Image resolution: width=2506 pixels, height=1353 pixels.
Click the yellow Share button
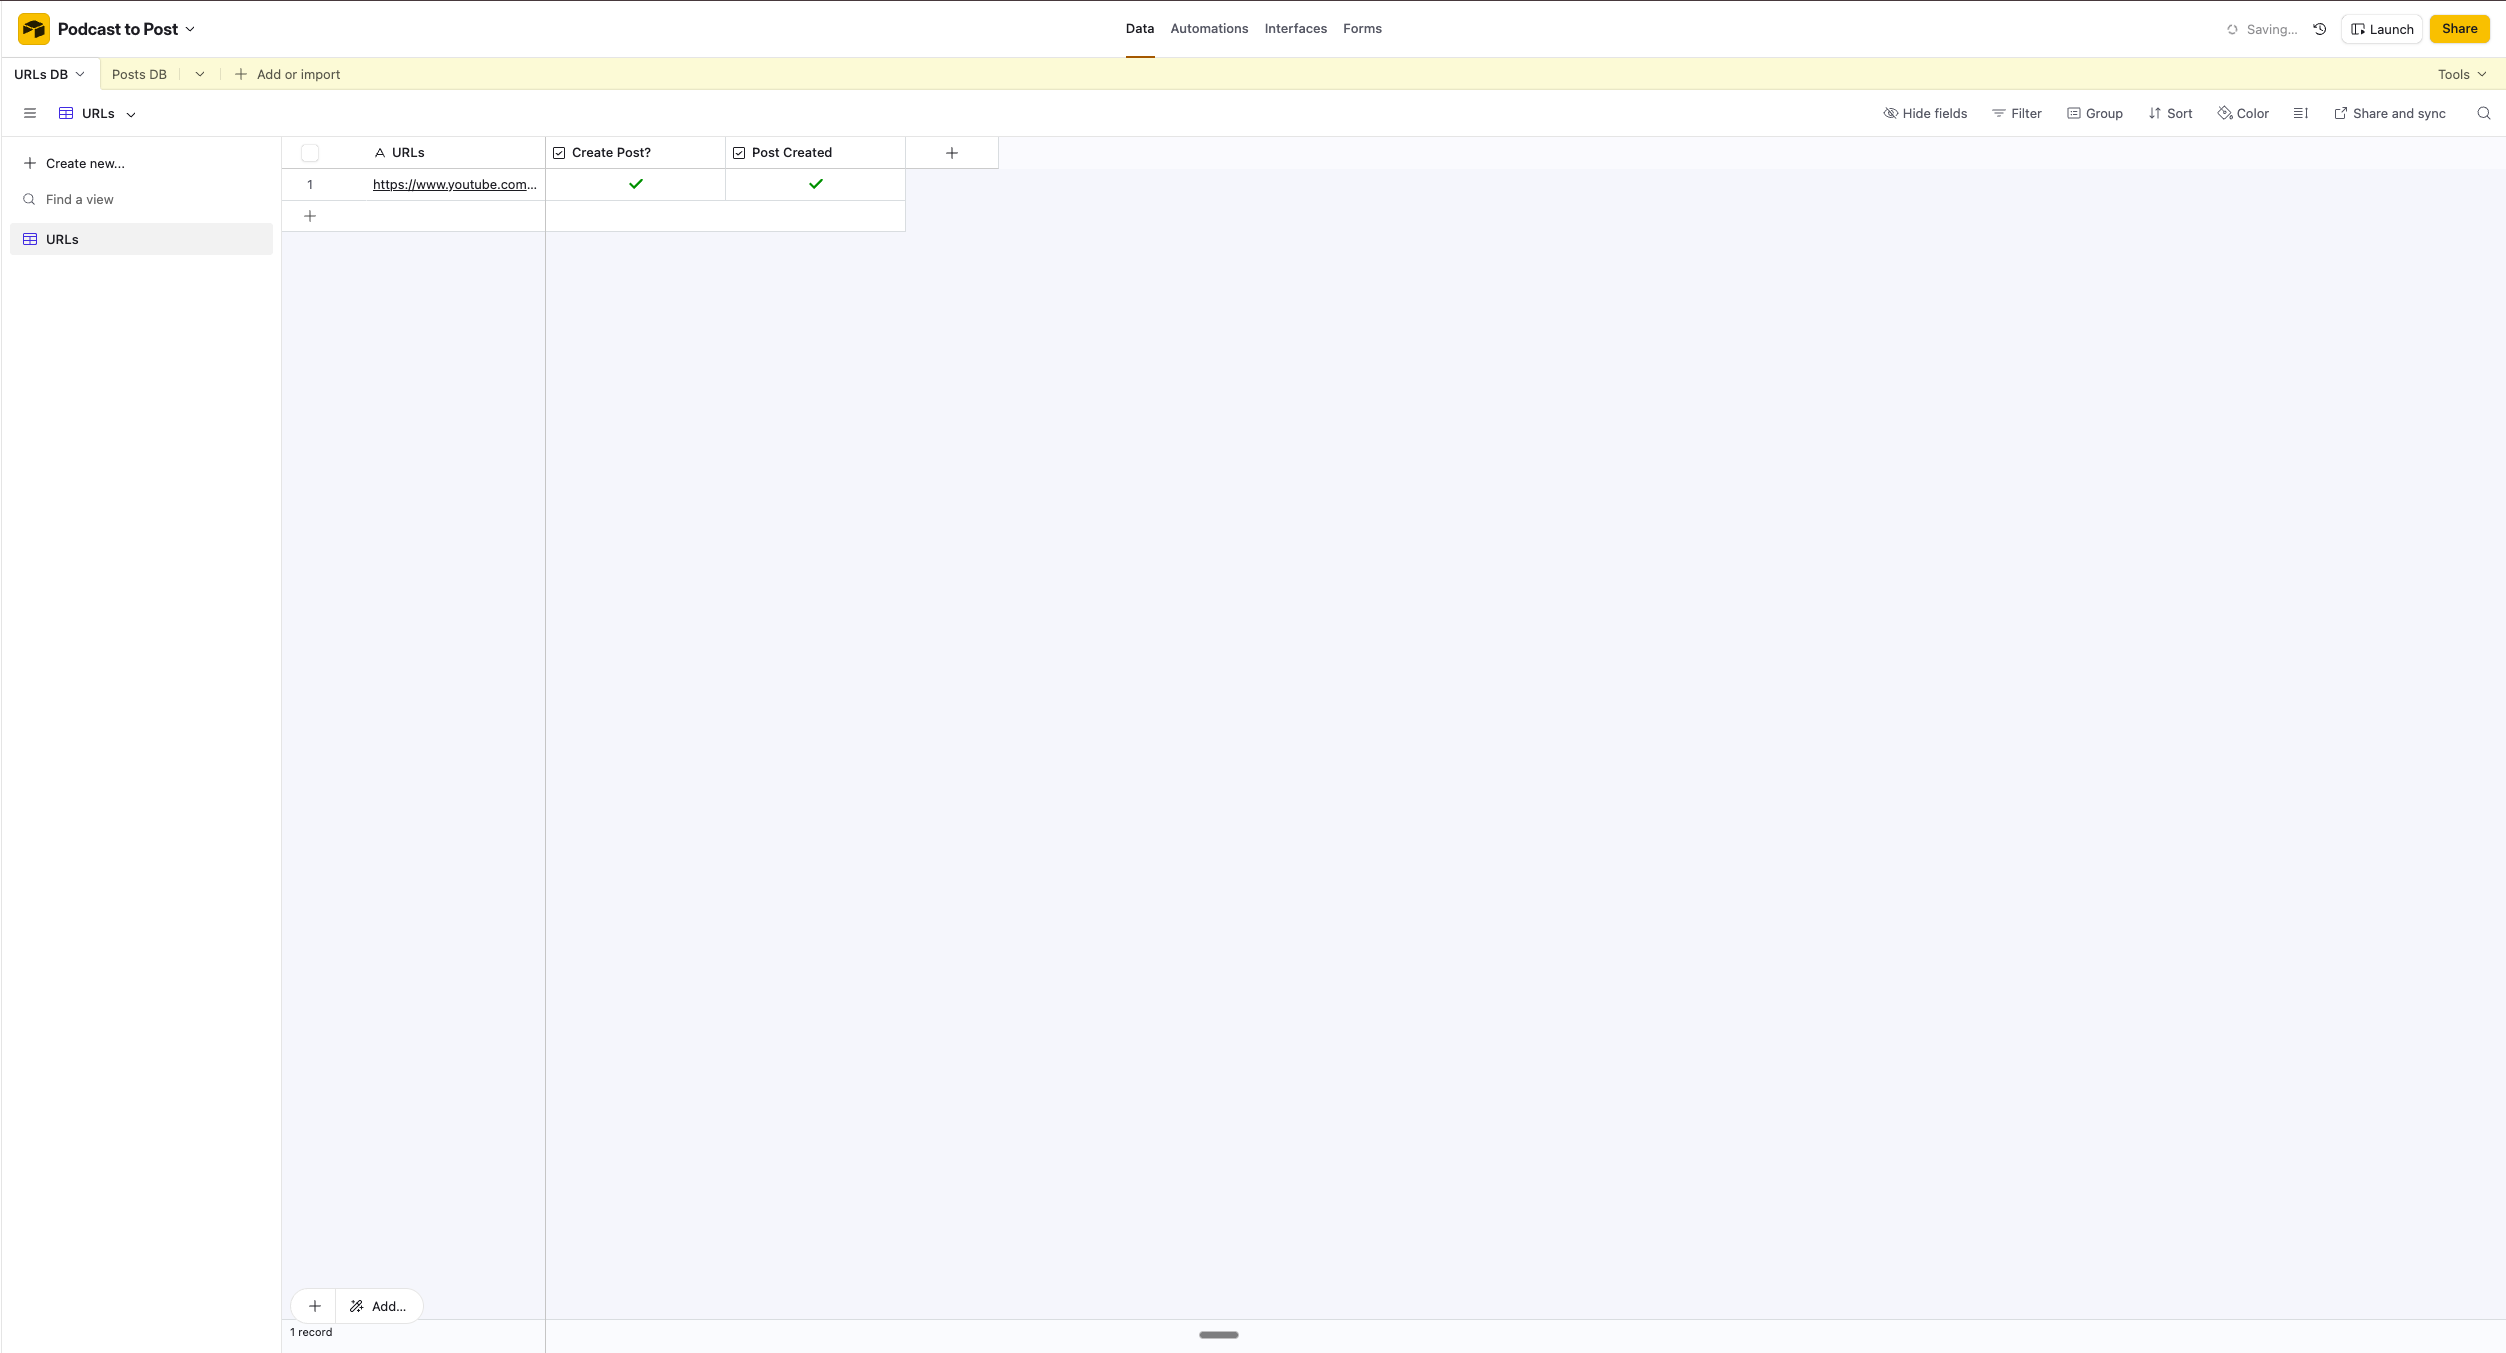click(2459, 29)
